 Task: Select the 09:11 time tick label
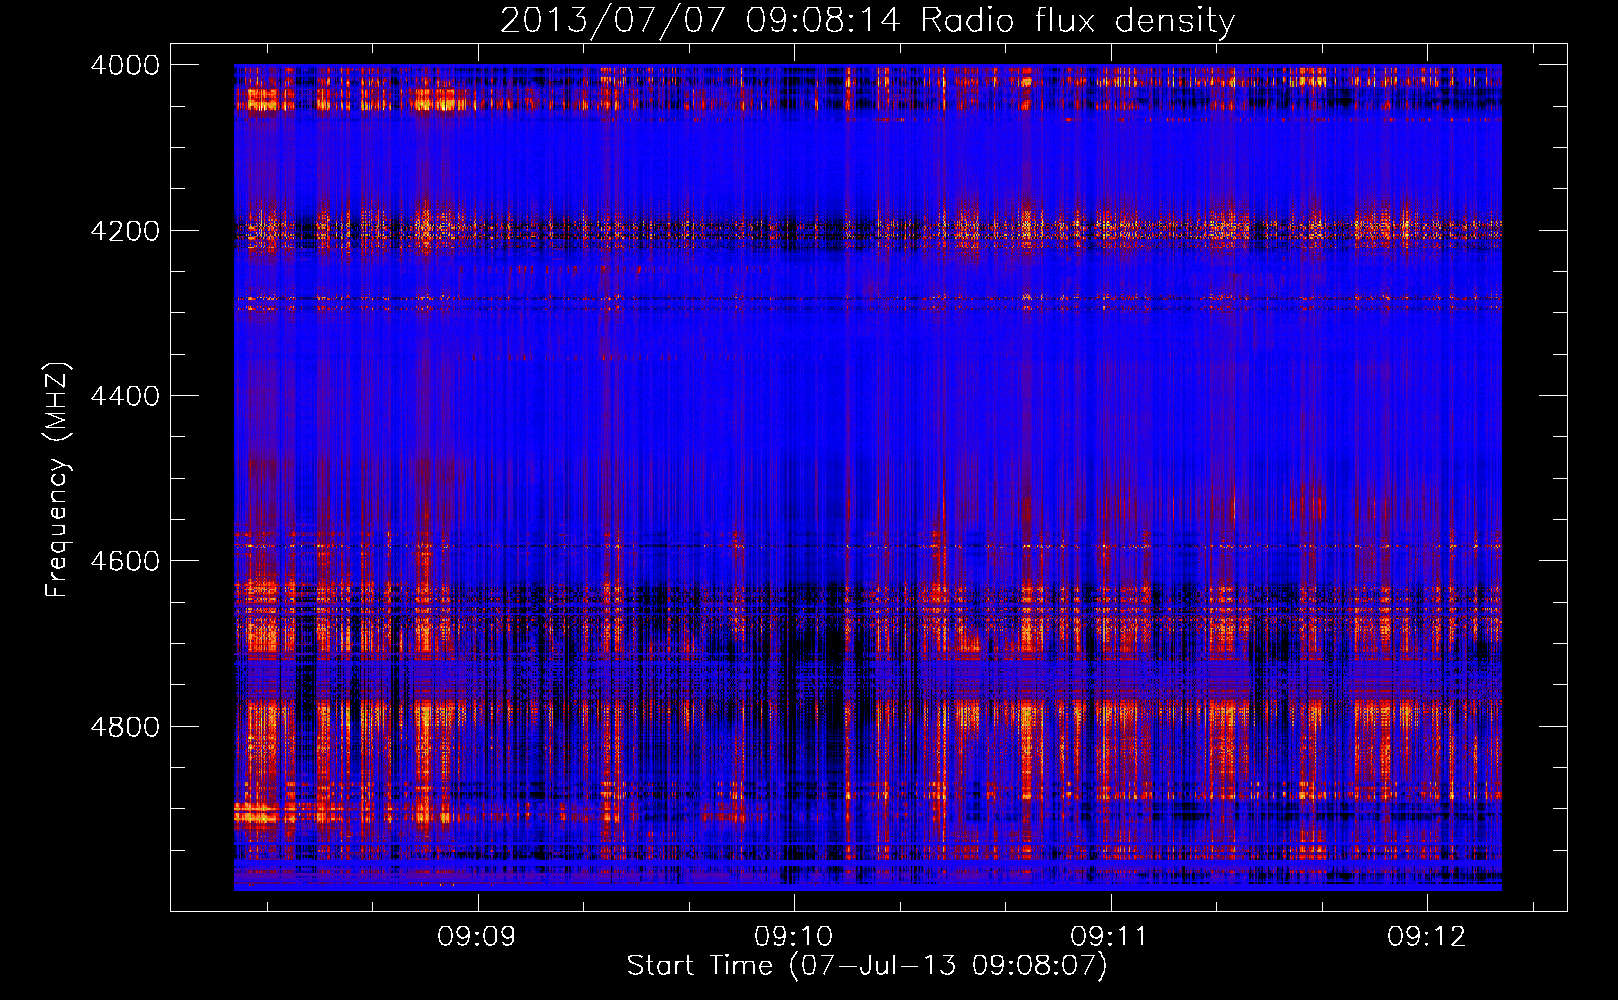(1109, 936)
